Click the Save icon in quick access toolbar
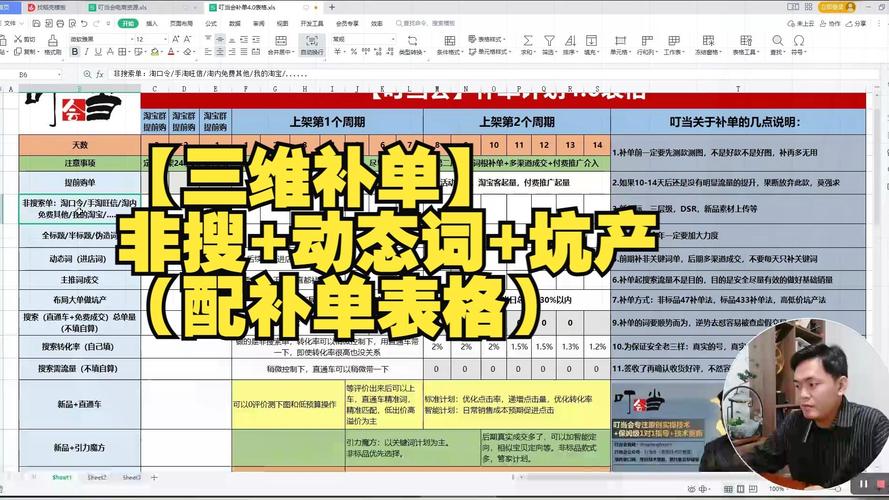The width and height of the screenshot is (889, 500). click(x=36, y=24)
